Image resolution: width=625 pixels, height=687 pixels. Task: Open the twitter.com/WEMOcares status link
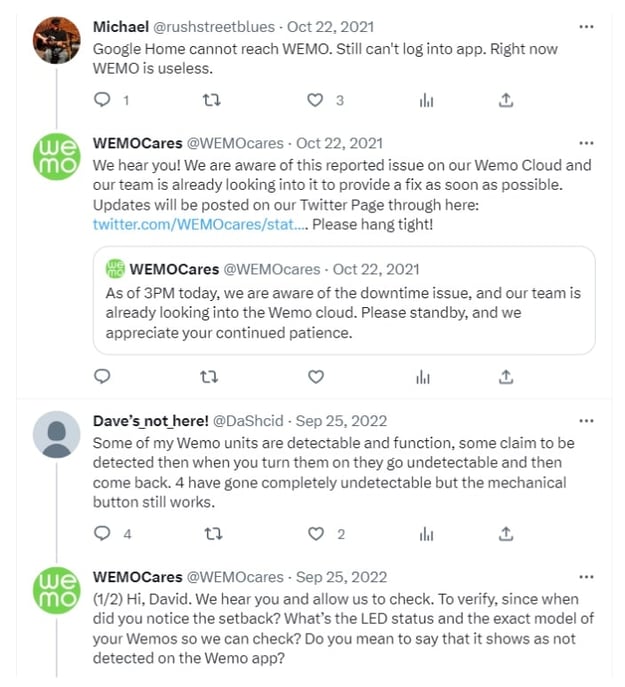(199, 224)
